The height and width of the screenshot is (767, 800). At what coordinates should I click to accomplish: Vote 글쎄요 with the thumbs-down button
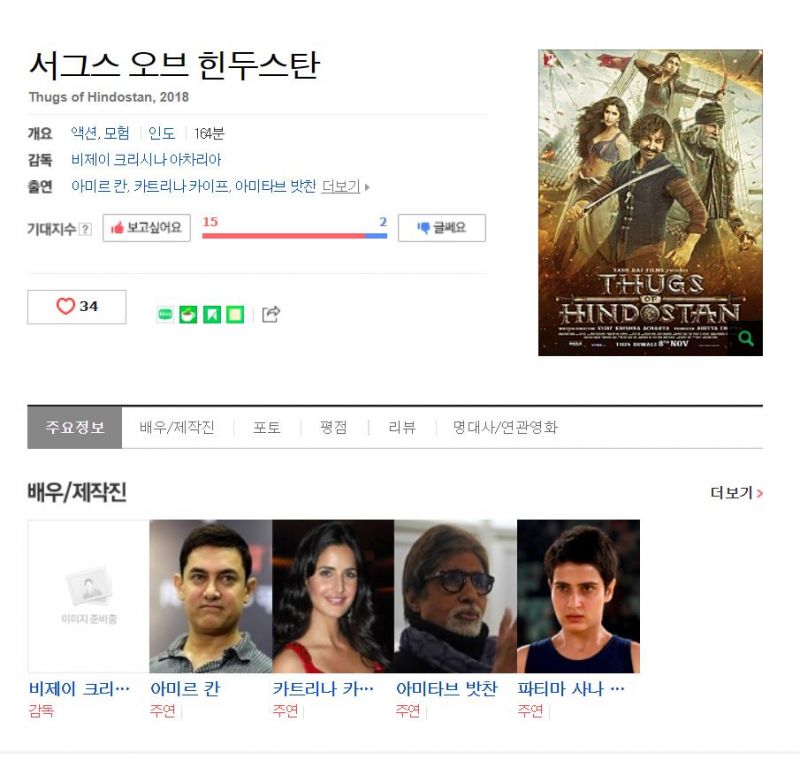click(442, 228)
